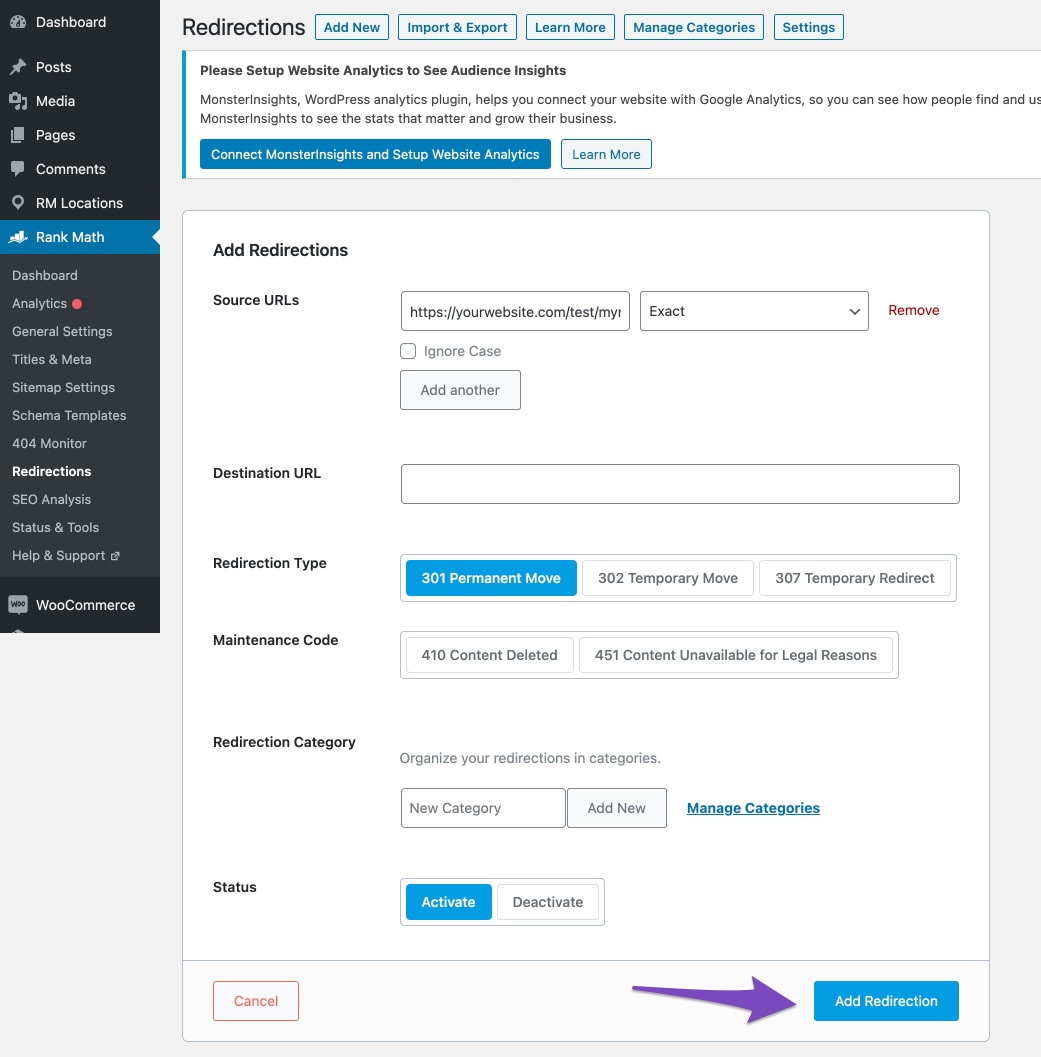Click the Pages icon in sidebar
Screen dimensions: 1041x1057
point(18,135)
